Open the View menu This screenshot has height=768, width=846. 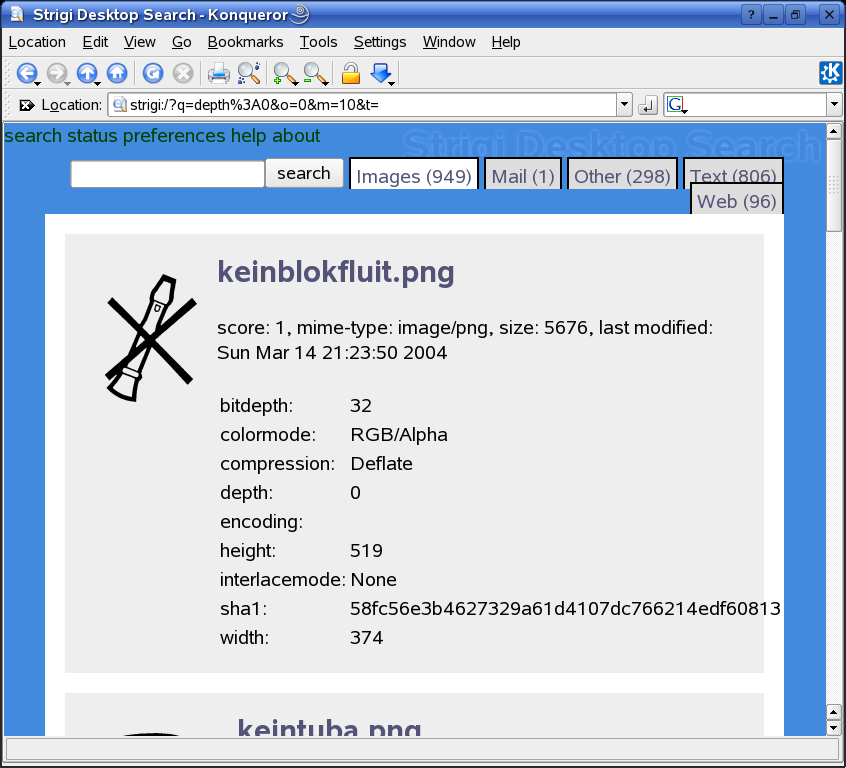coord(139,42)
